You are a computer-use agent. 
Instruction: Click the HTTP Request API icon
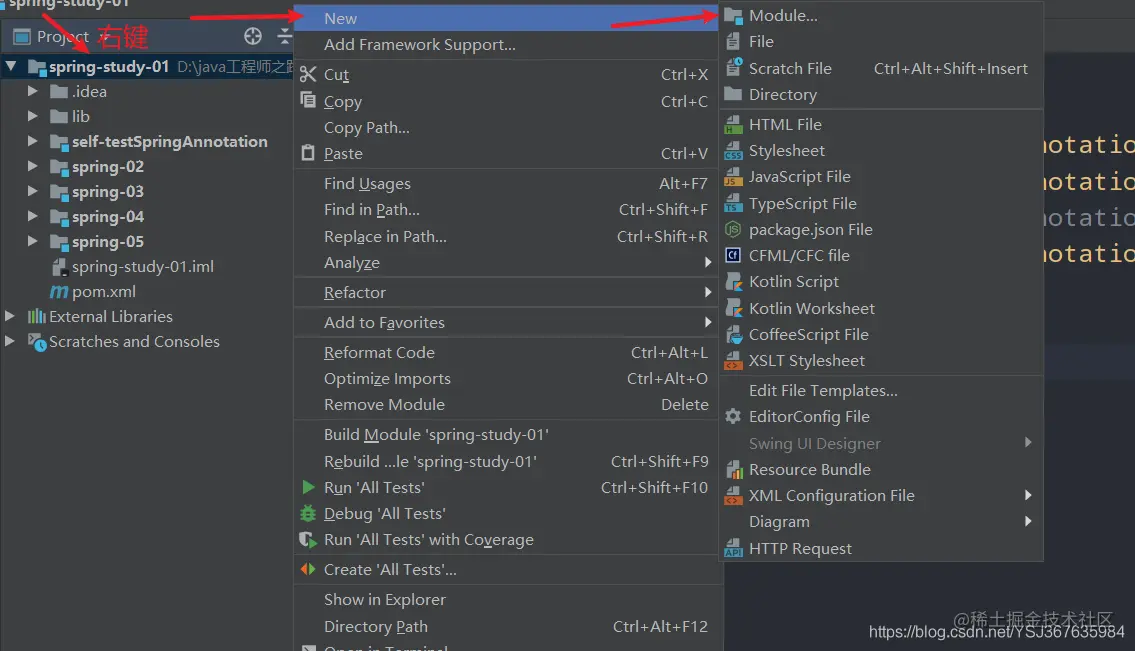point(733,548)
